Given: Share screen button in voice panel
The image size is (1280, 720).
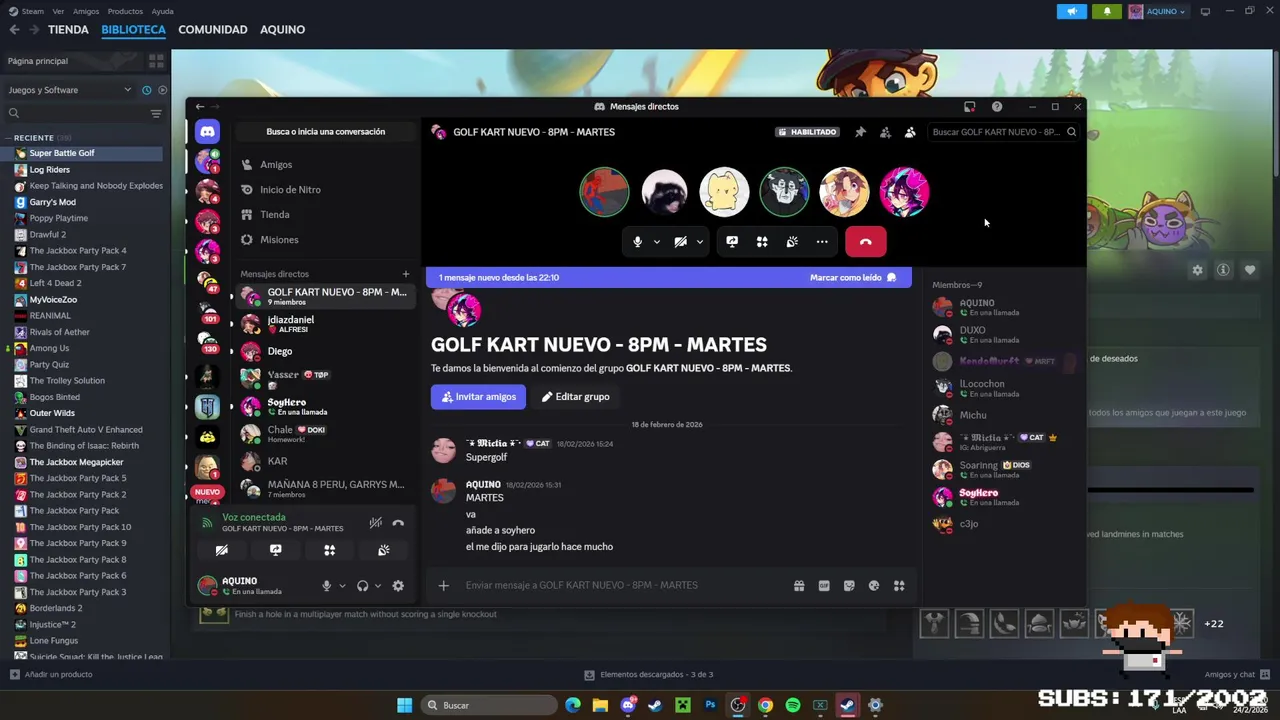Looking at the screenshot, I should click(x=276, y=550).
